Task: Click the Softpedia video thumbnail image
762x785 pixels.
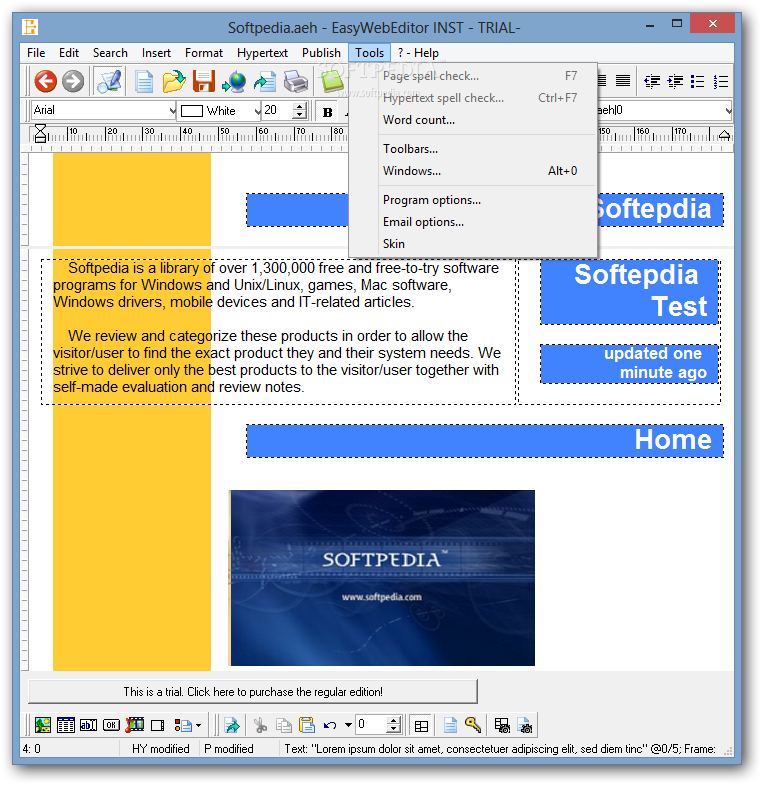Action: coord(382,578)
